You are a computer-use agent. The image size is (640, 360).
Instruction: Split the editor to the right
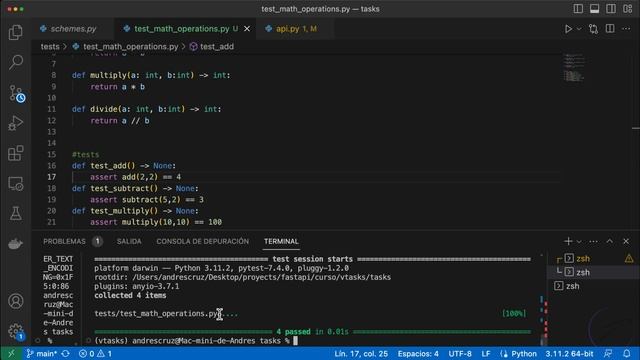610,29
